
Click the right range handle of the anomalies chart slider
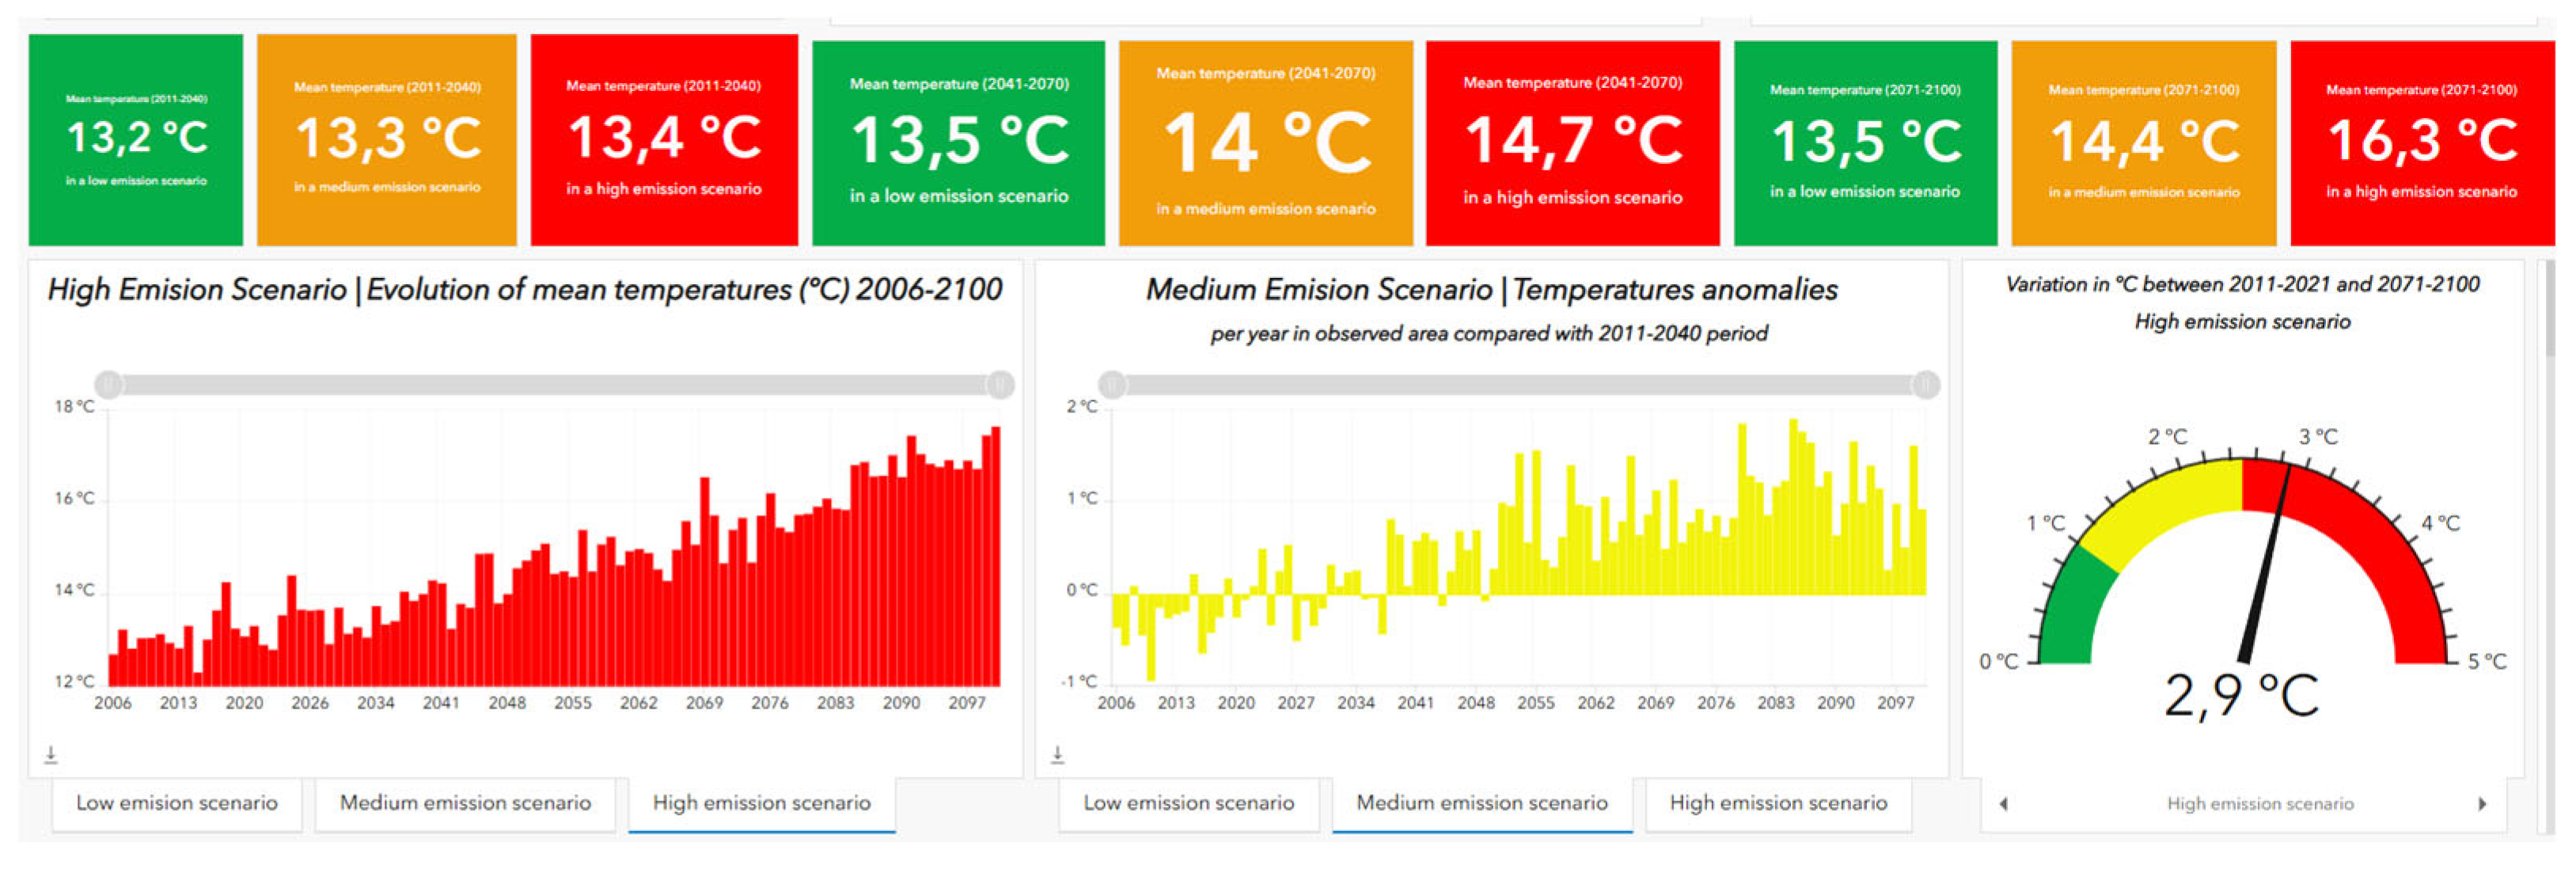tap(1926, 384)
